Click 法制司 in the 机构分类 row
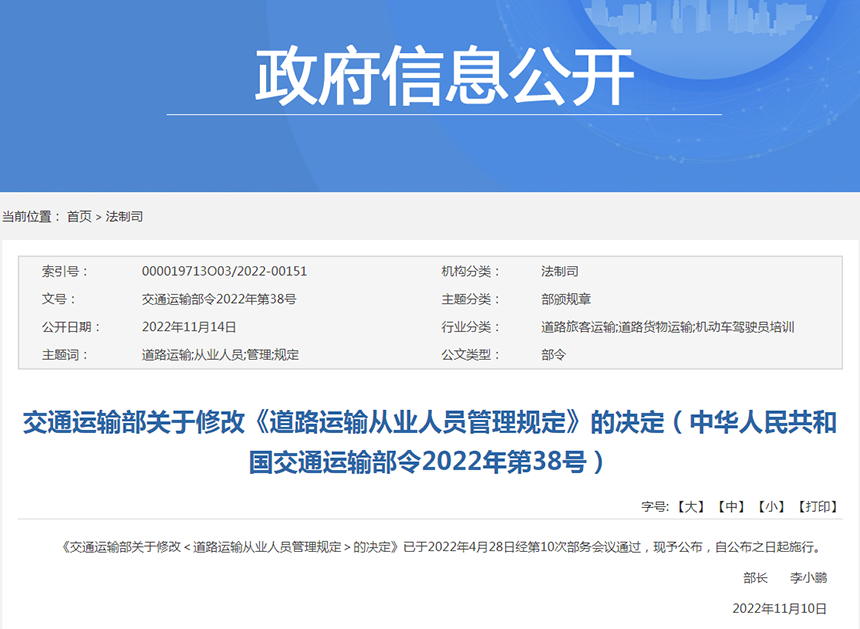The image size is (860, 629). [559, 271]
